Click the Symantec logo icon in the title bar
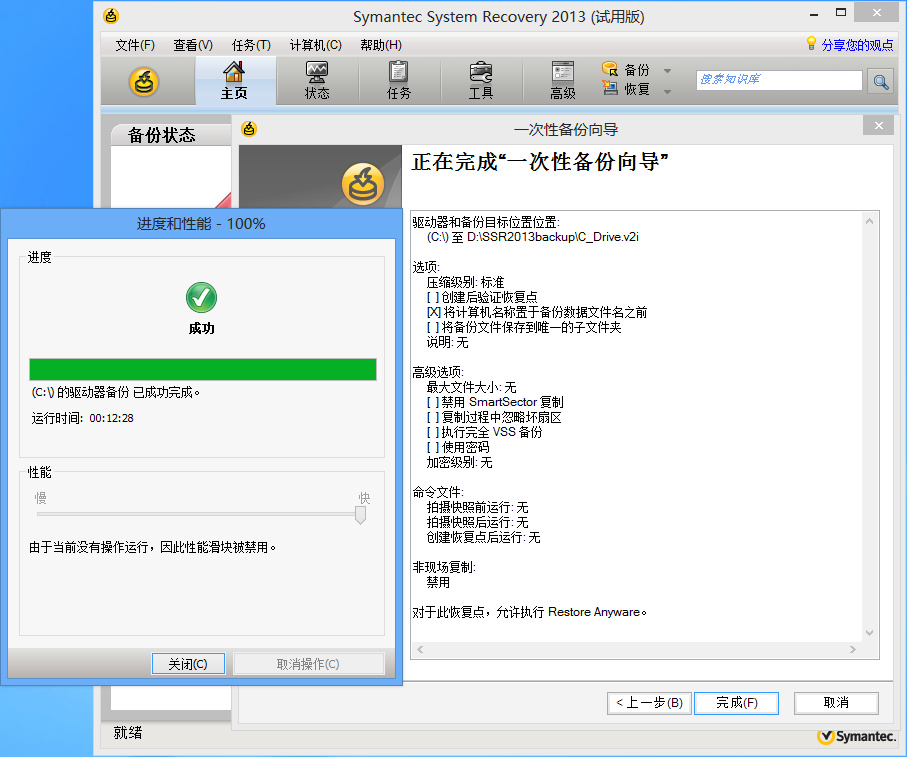Viewport: 907px width, 757px height. point(110,16)
